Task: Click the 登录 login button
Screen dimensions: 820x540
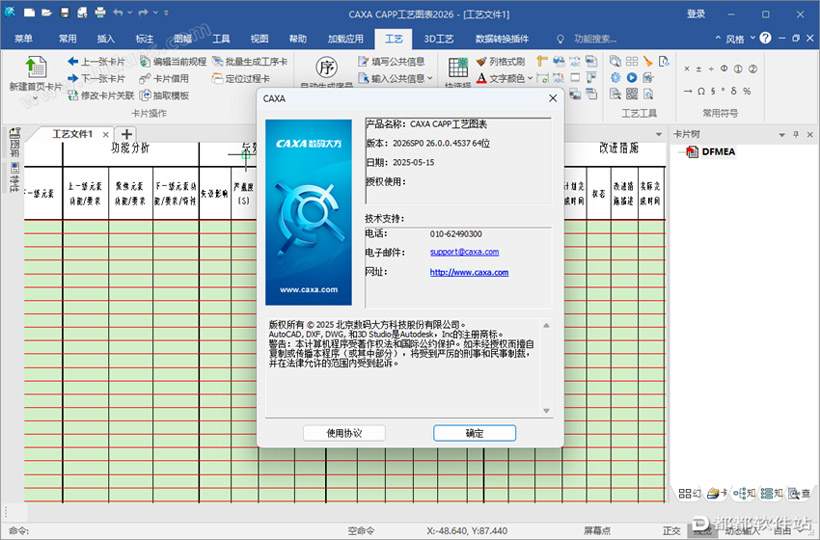Action: (x=696, y=14)
